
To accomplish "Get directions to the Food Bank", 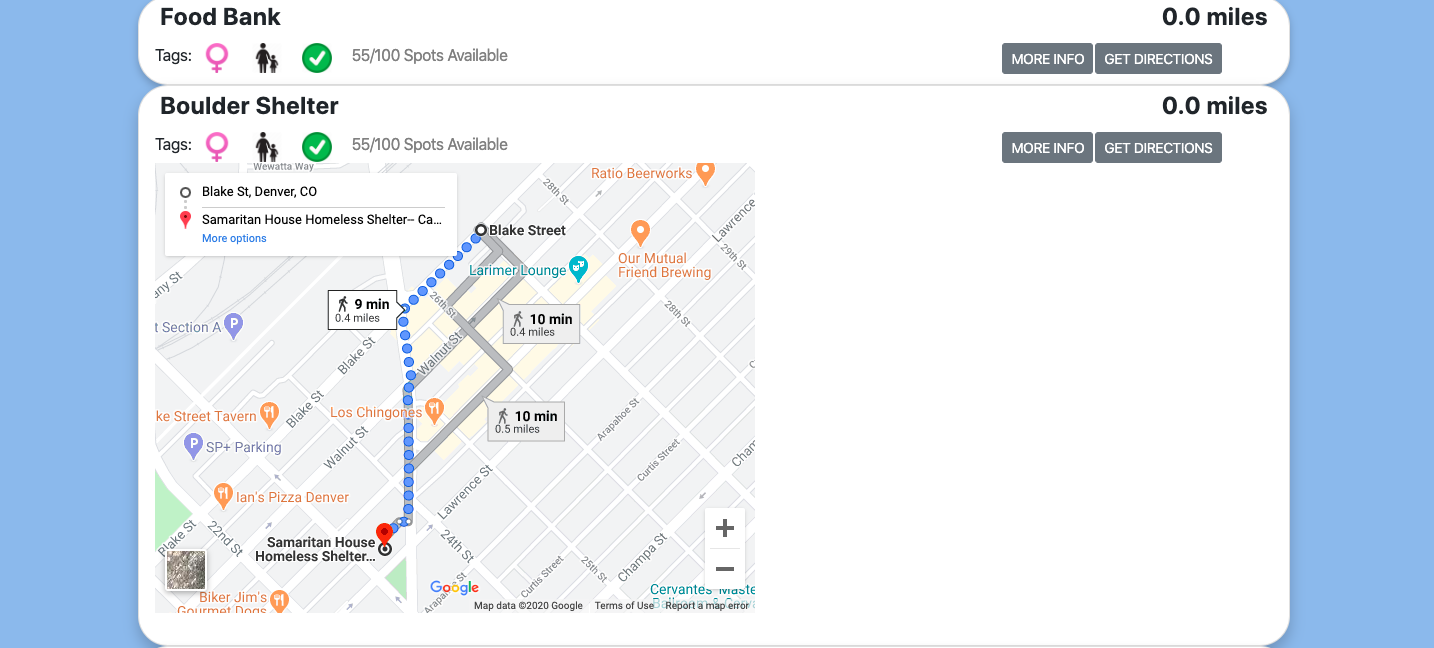I will point(1158,59).
